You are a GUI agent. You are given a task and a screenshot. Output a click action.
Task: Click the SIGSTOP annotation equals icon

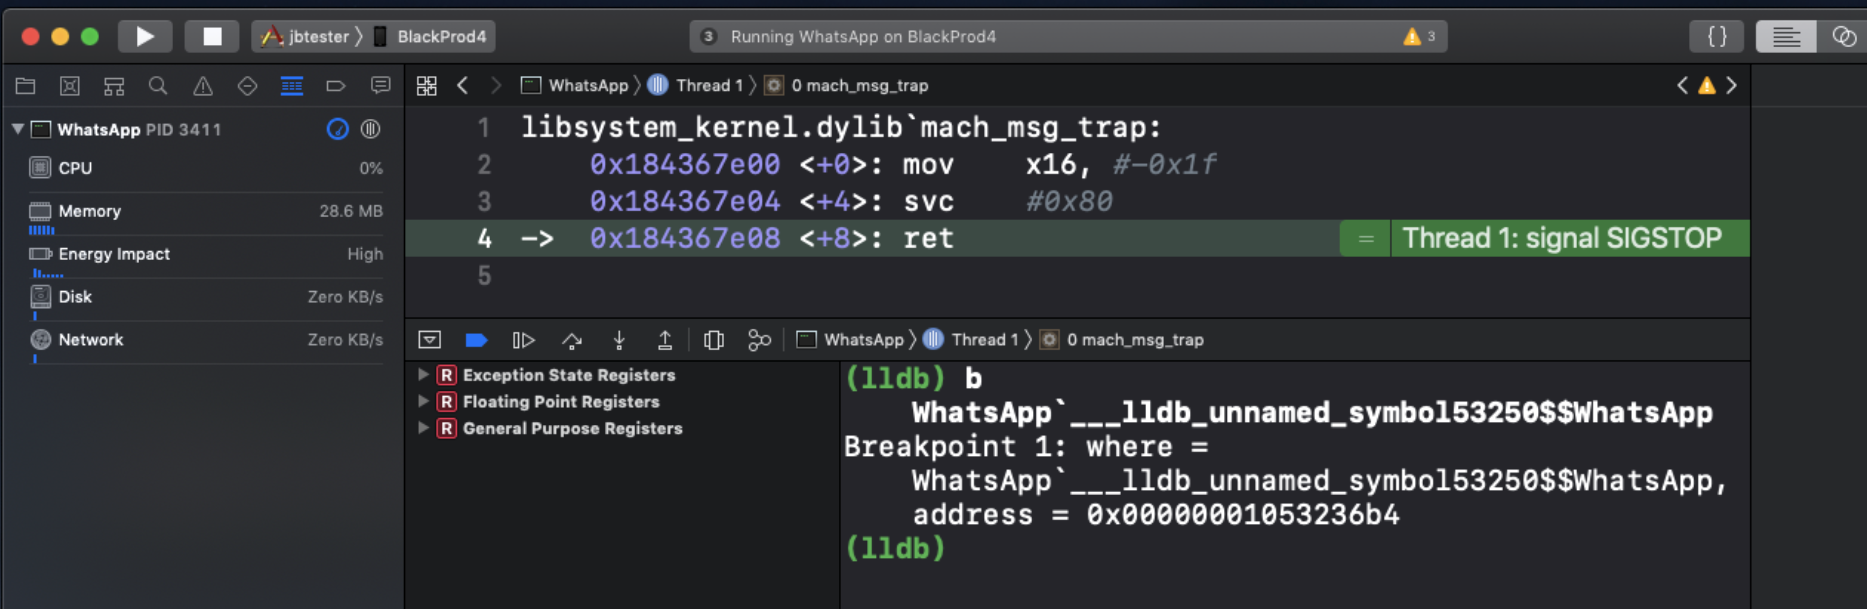[1366, 238]
